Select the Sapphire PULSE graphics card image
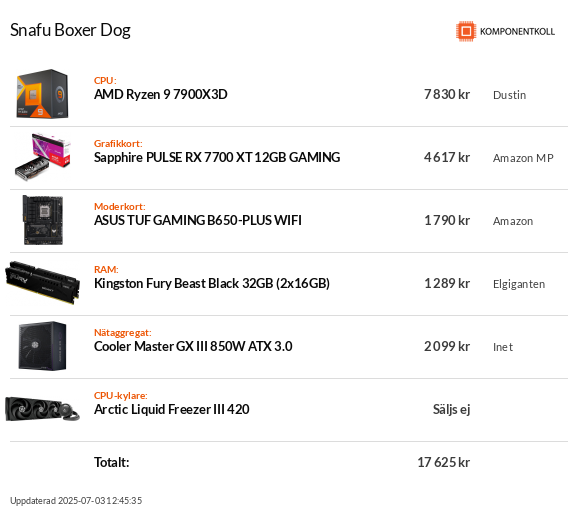 pyautogui.click(x=43, y=157)
